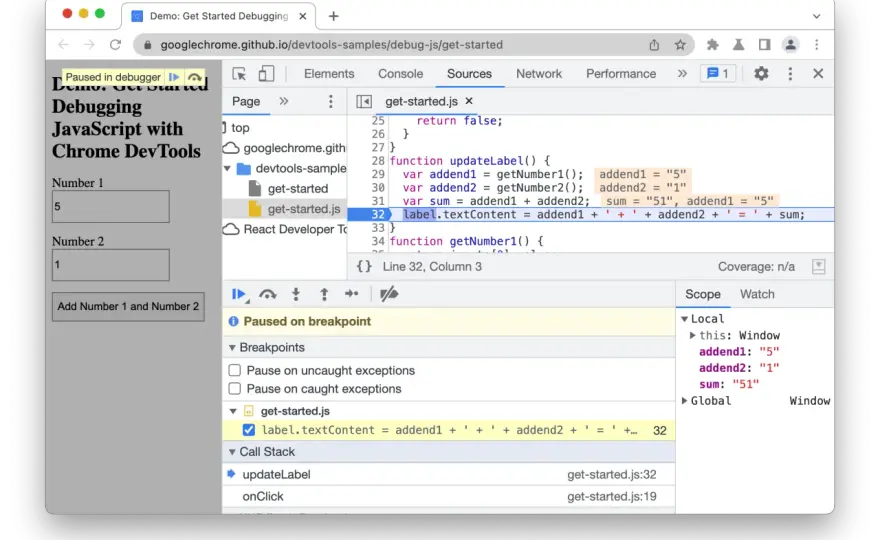Collapse the Call Stack section

point(232,452)
